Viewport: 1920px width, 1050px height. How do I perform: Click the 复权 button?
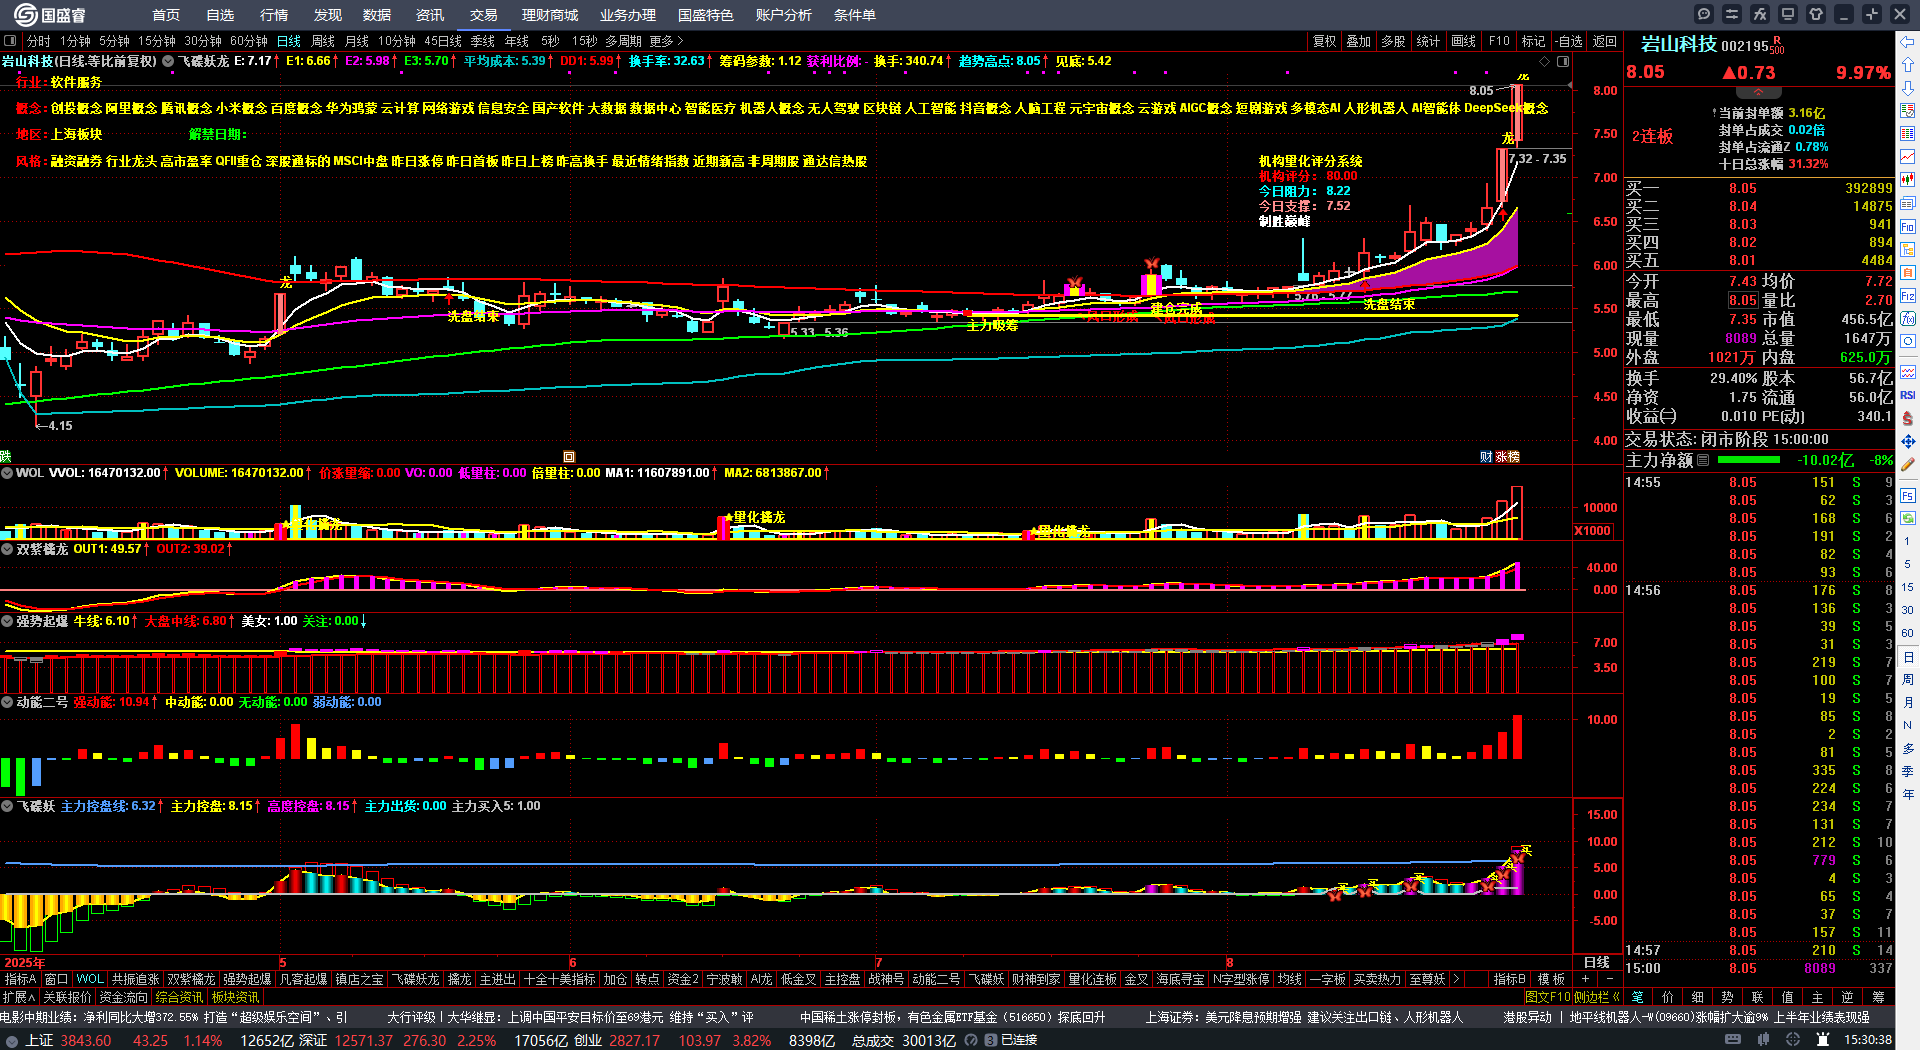1325,41
